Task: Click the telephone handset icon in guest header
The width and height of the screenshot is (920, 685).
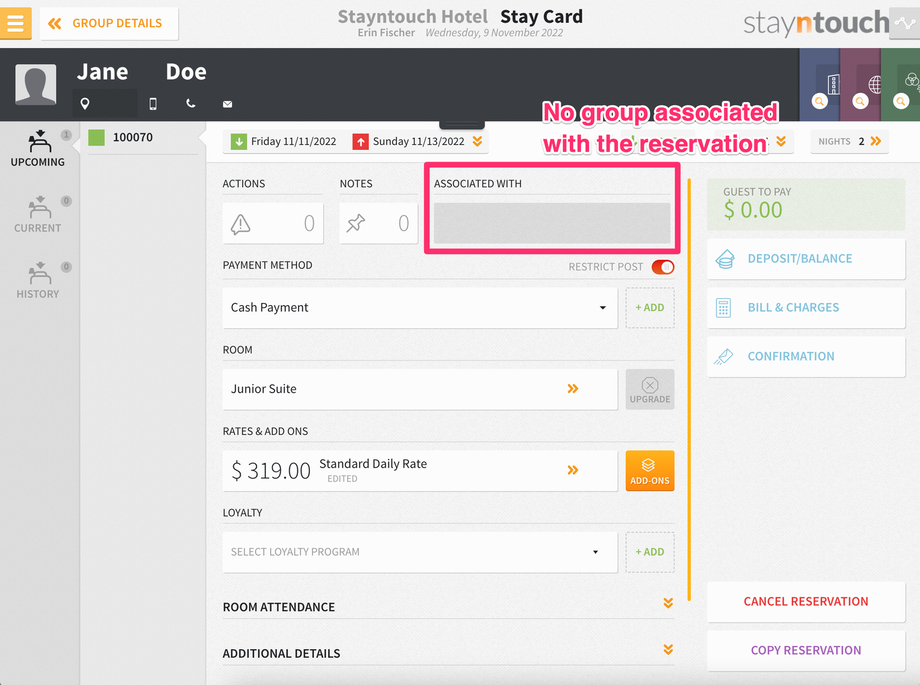Action: [191, 103]
